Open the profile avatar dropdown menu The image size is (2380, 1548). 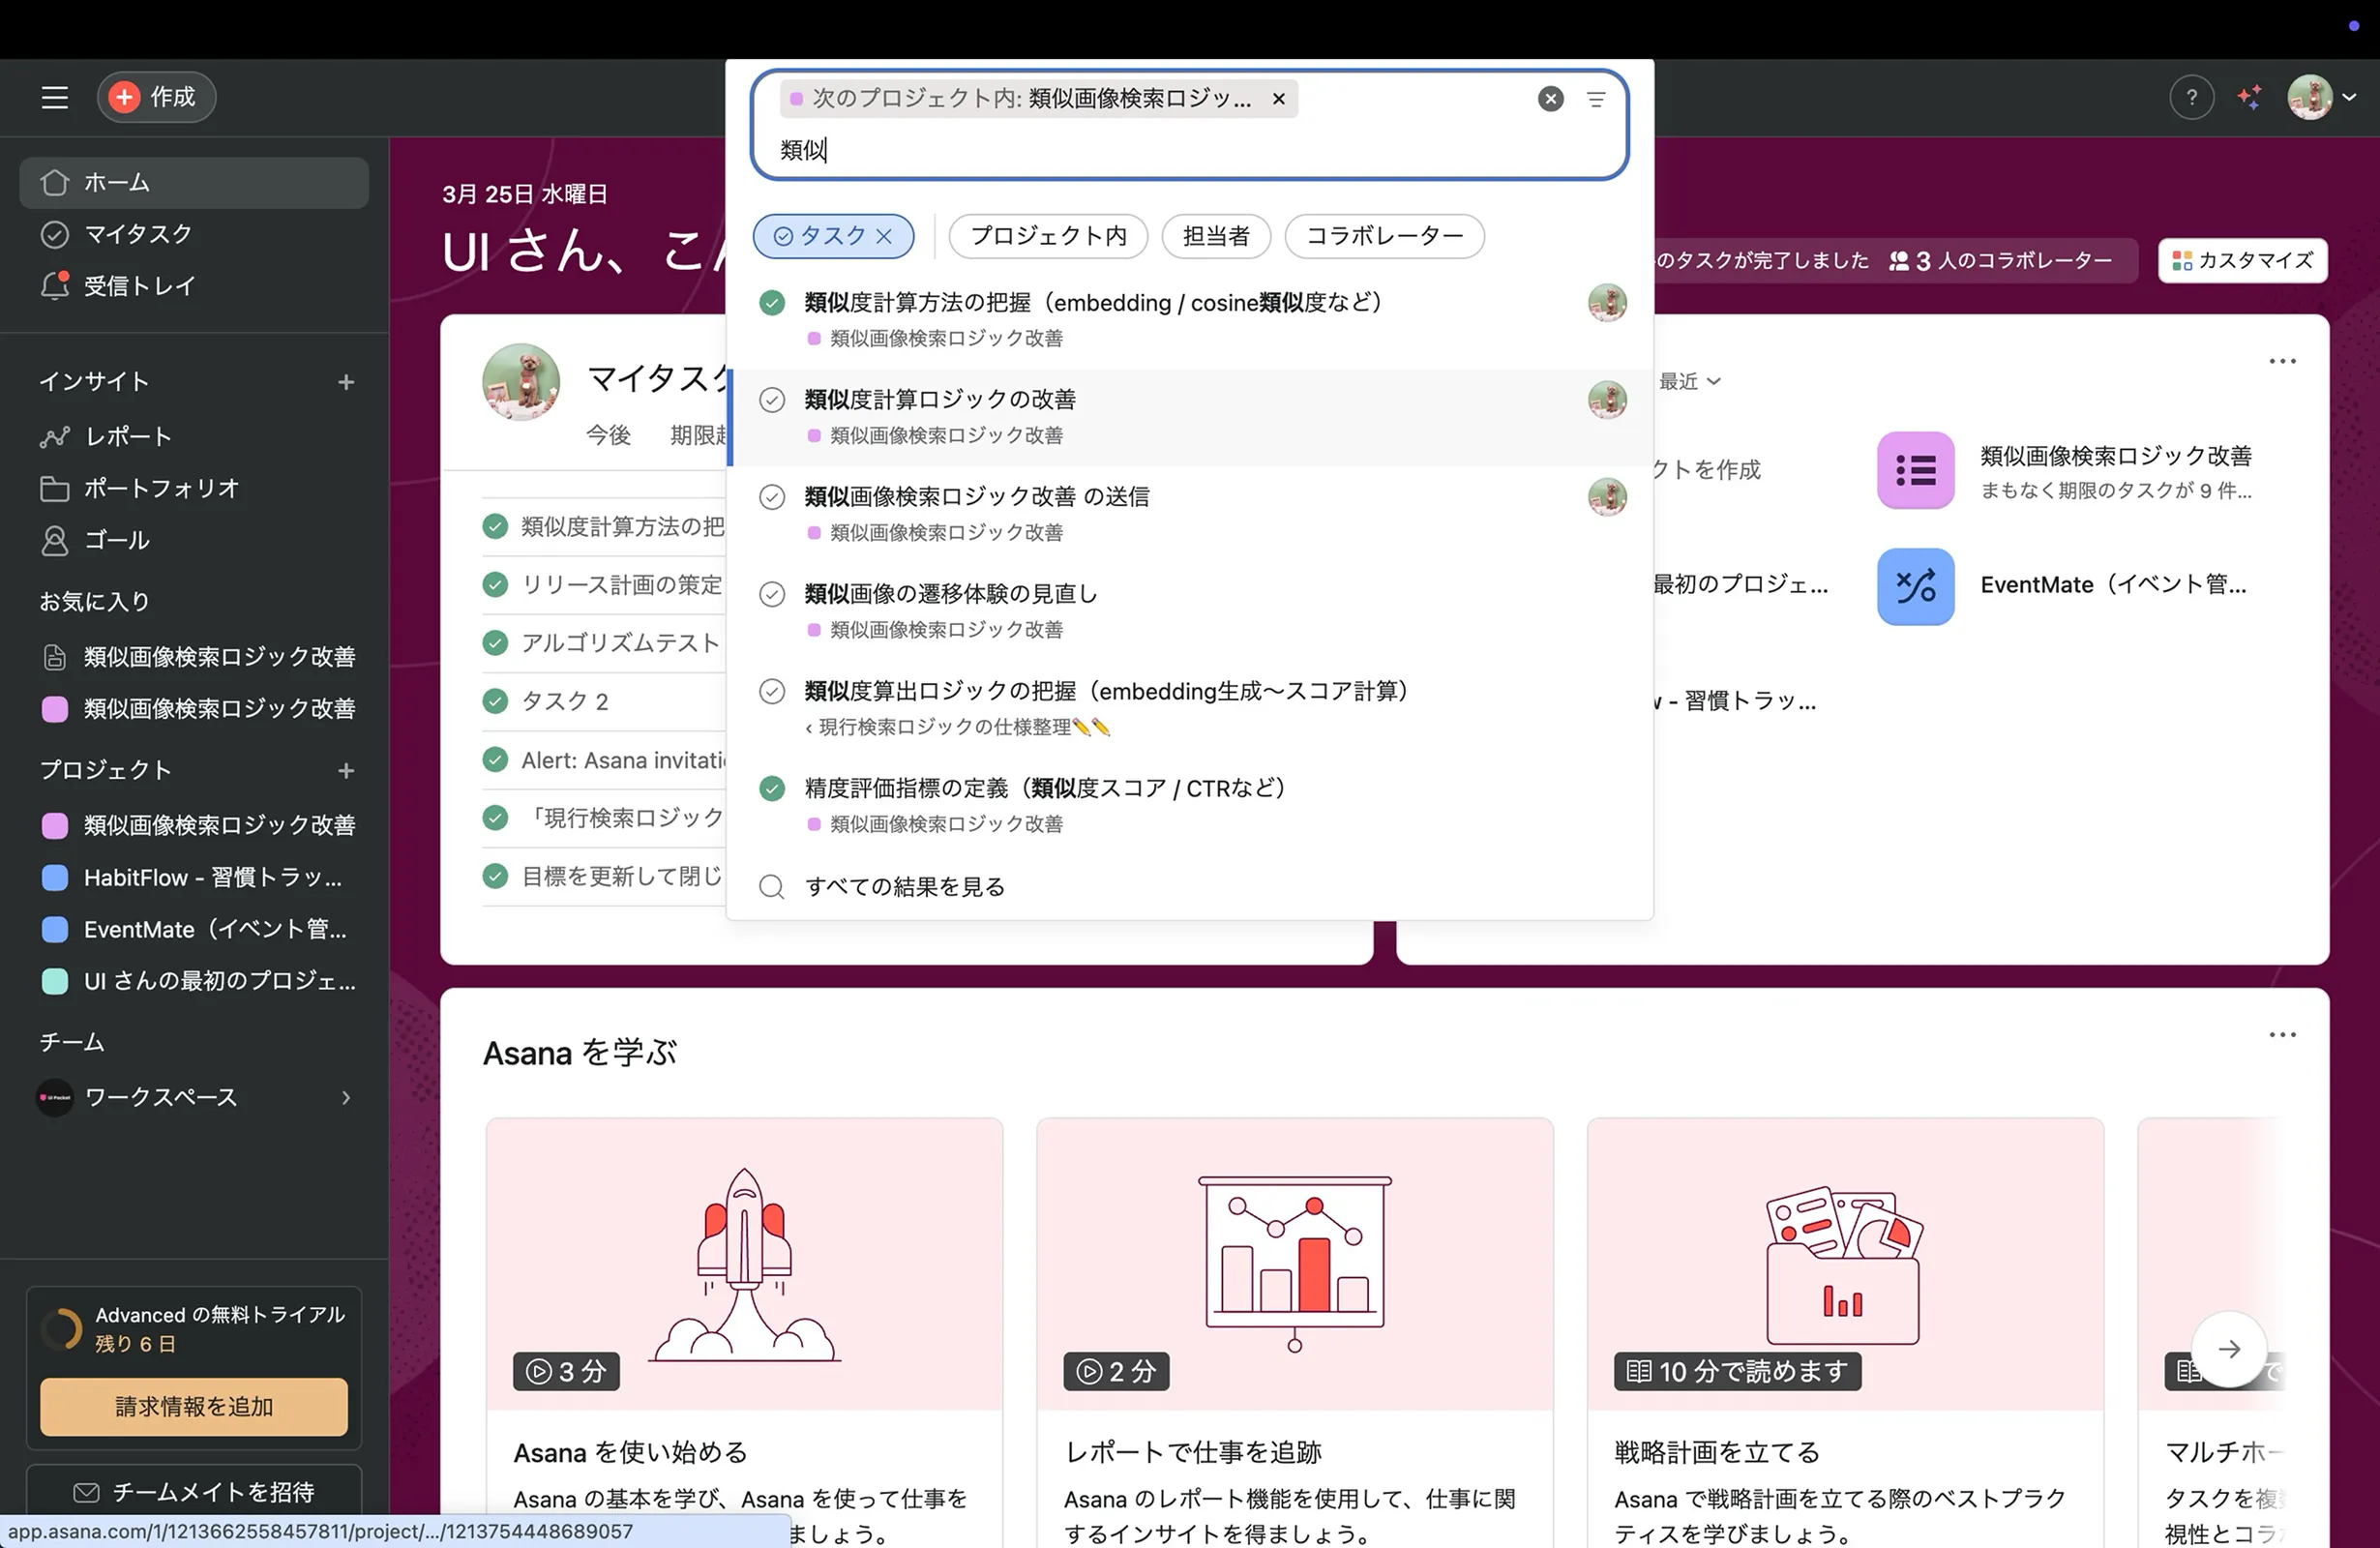pyautogui.click(x=2322, y=97)
